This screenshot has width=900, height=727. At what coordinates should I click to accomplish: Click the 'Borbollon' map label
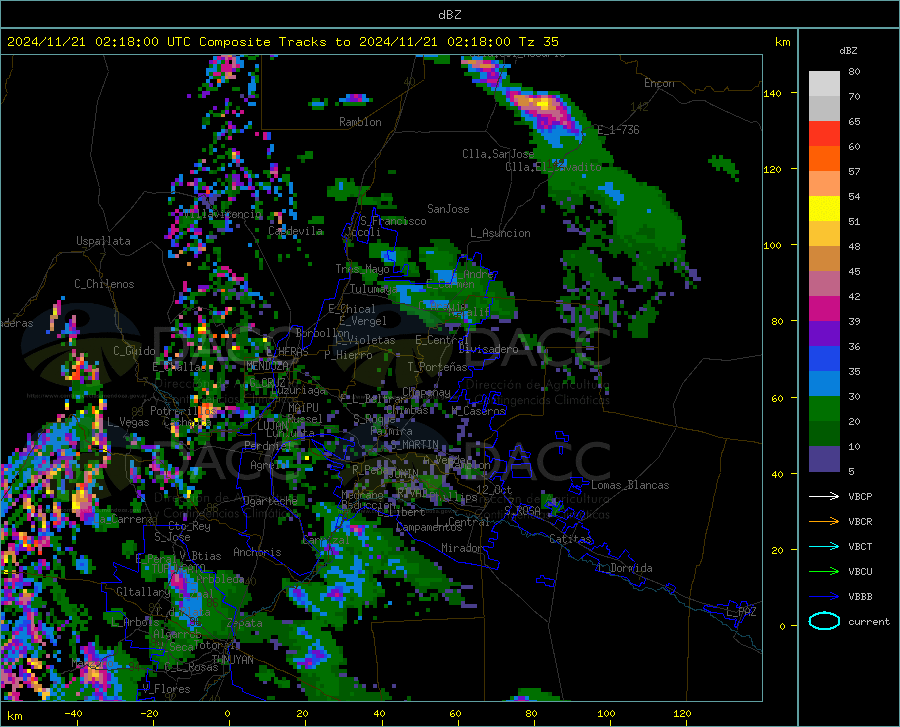pyautogui.click(x=322, y=333)
